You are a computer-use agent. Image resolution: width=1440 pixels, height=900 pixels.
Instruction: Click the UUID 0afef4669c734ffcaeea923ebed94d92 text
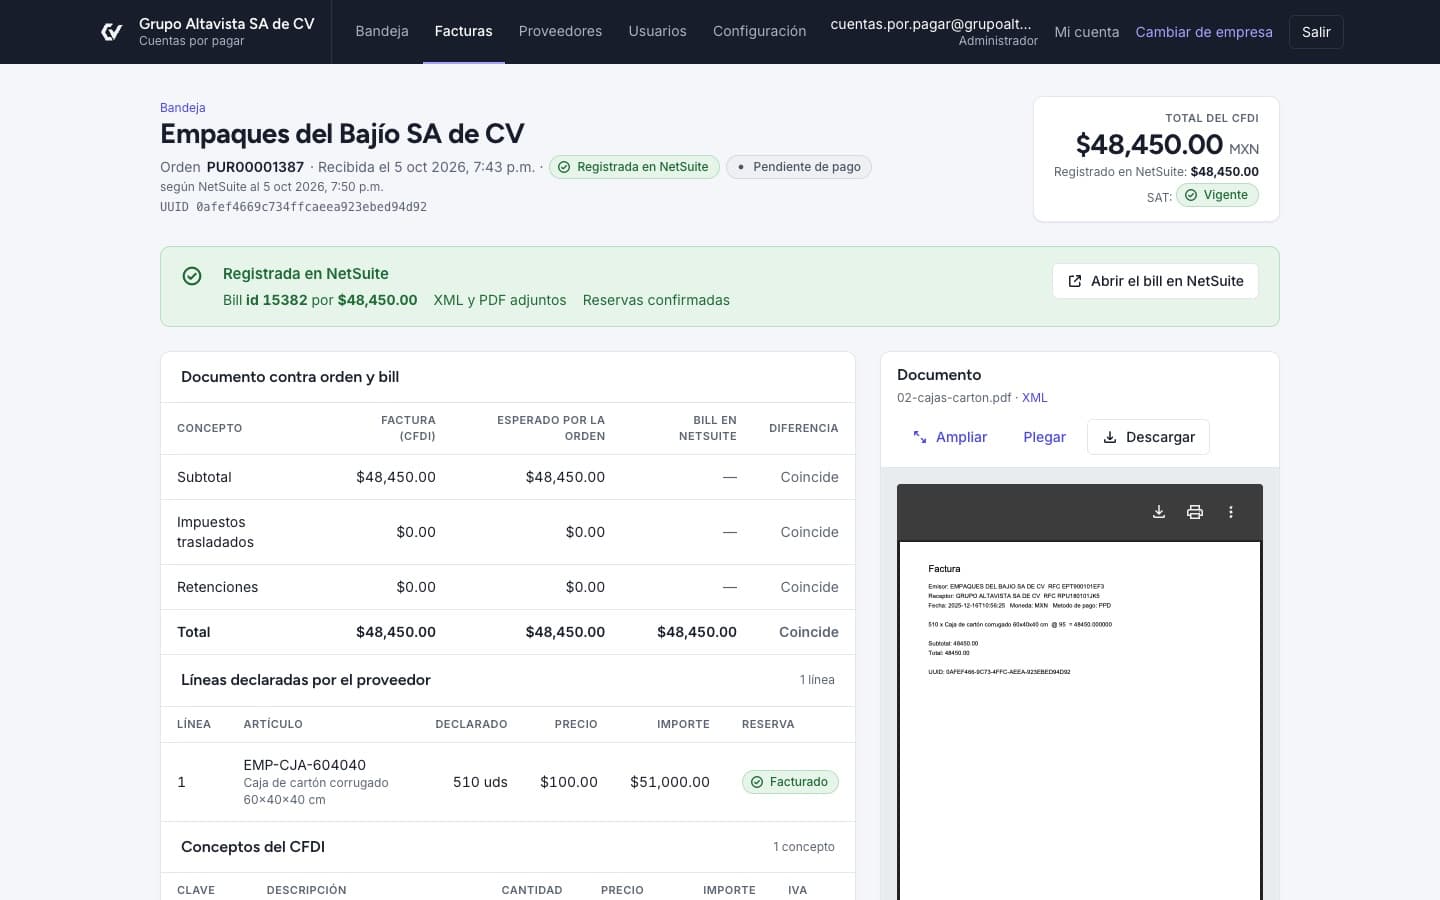click(293, 207)
